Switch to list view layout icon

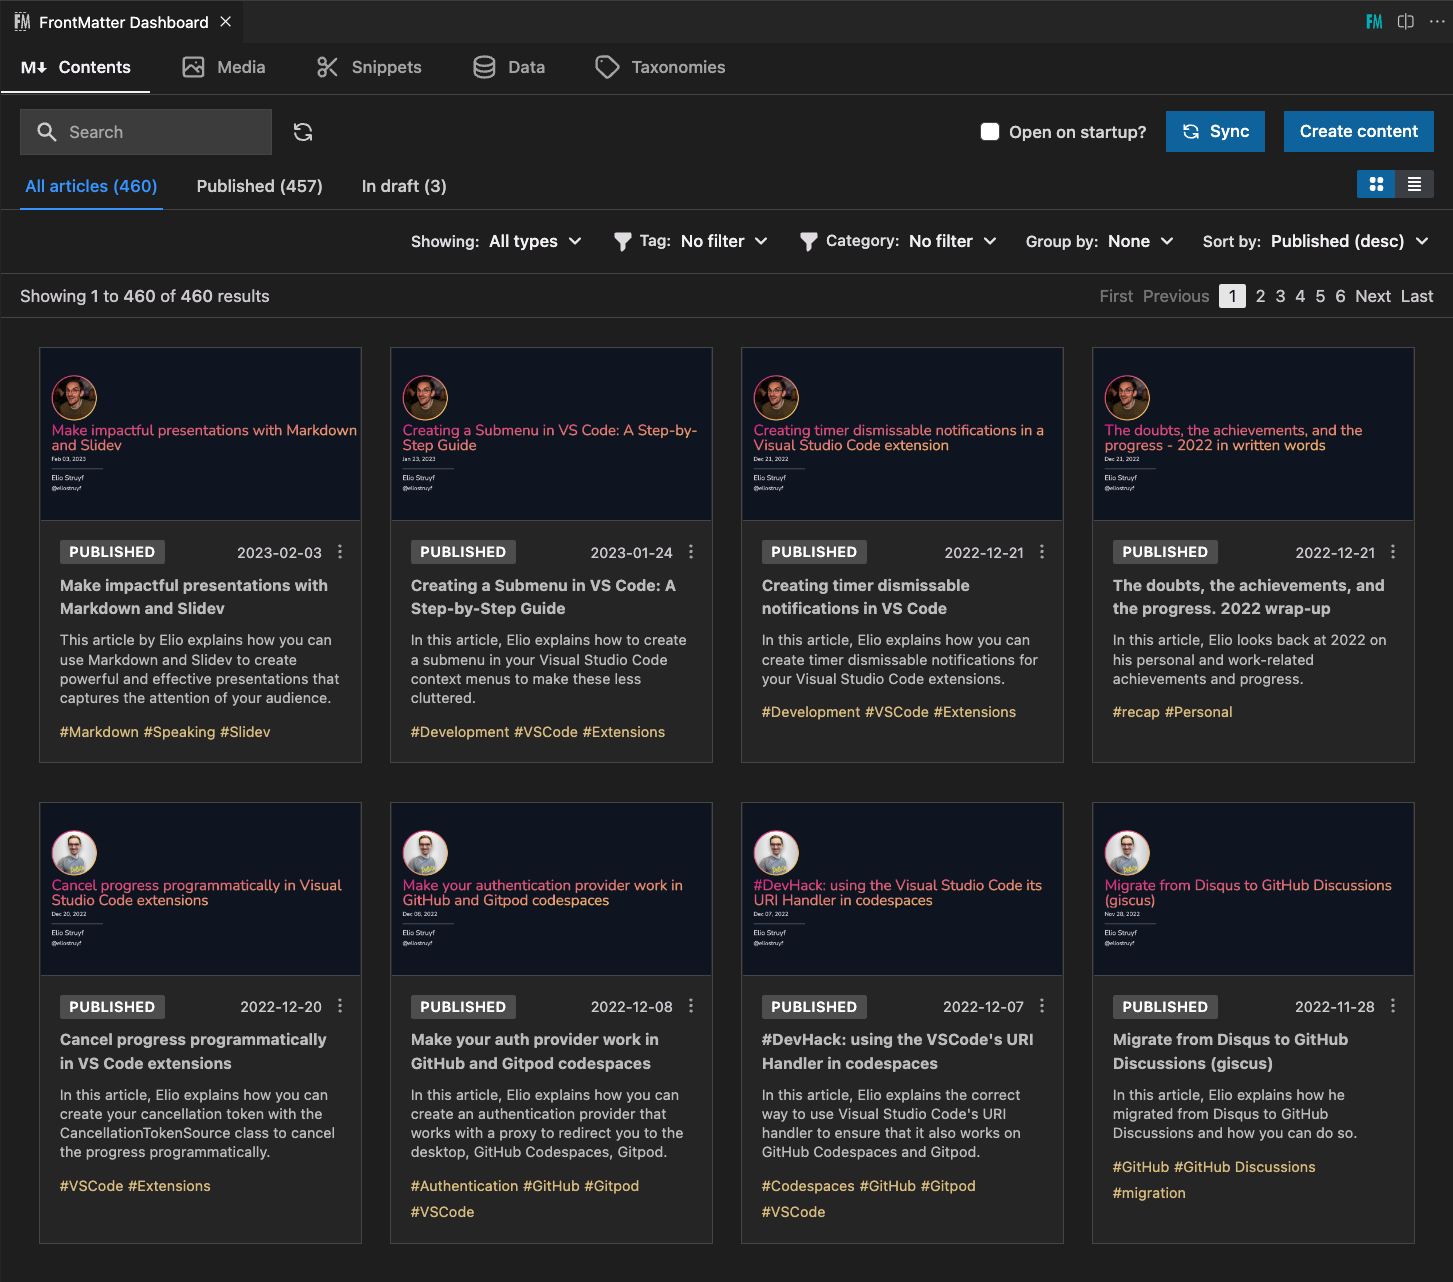1414,184
